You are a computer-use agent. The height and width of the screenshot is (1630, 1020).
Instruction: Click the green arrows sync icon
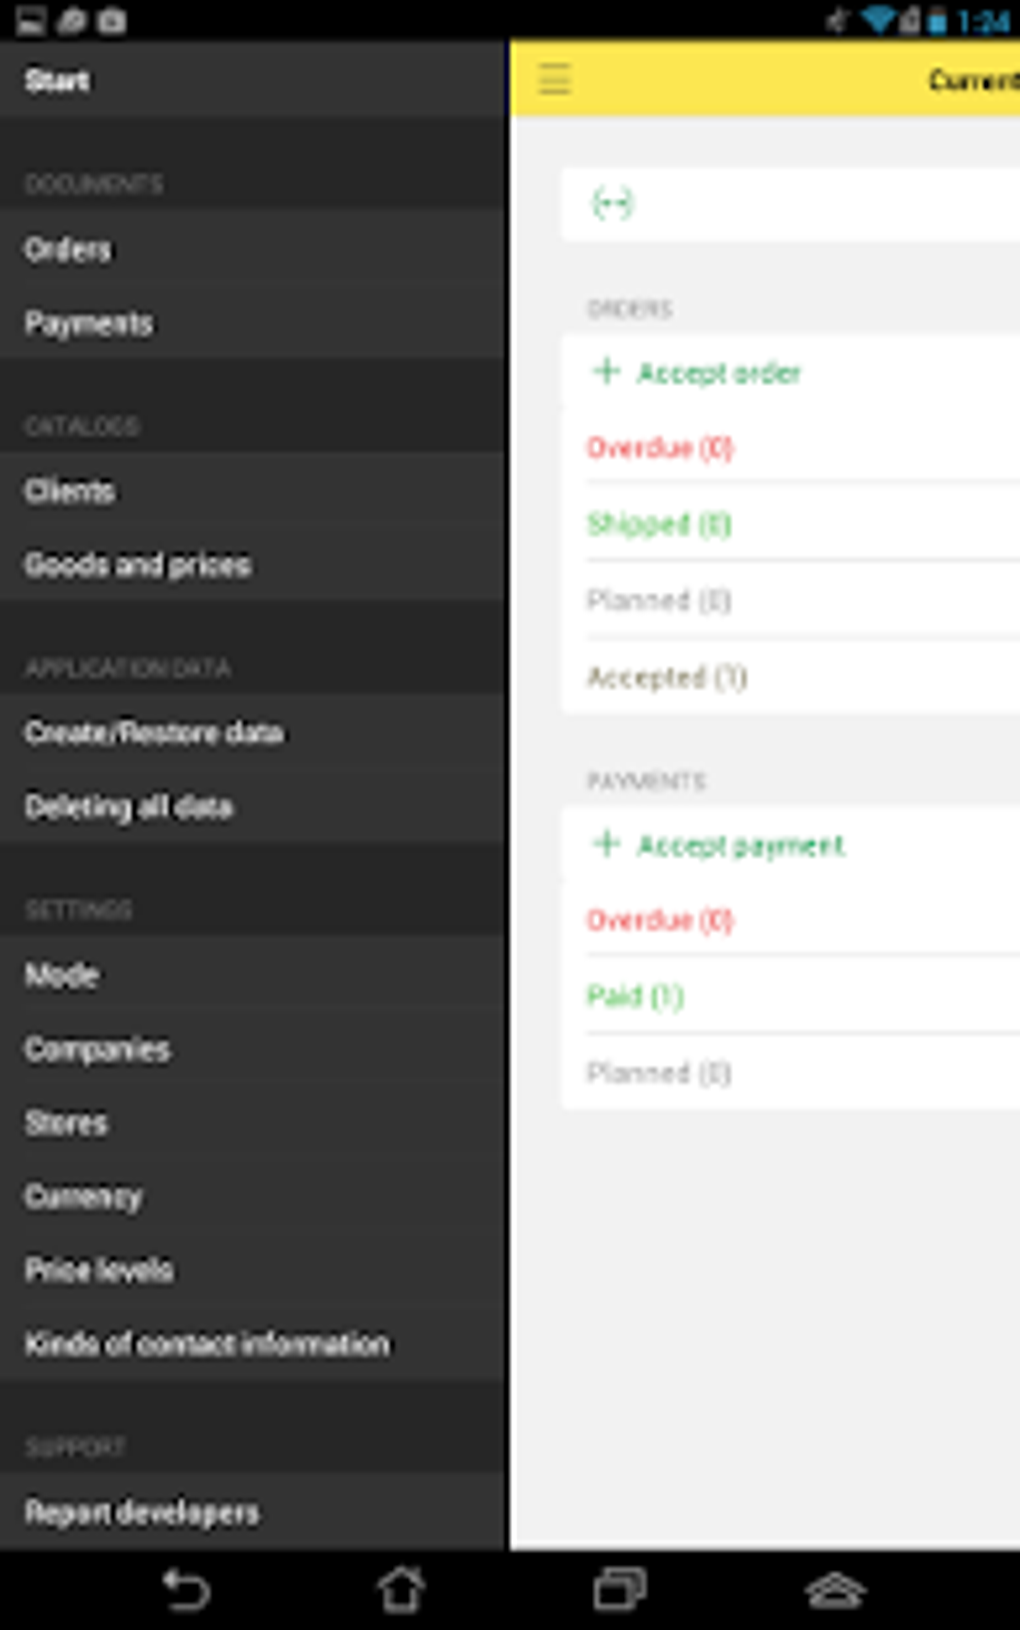pyautogui.click(x=612, y=204)
